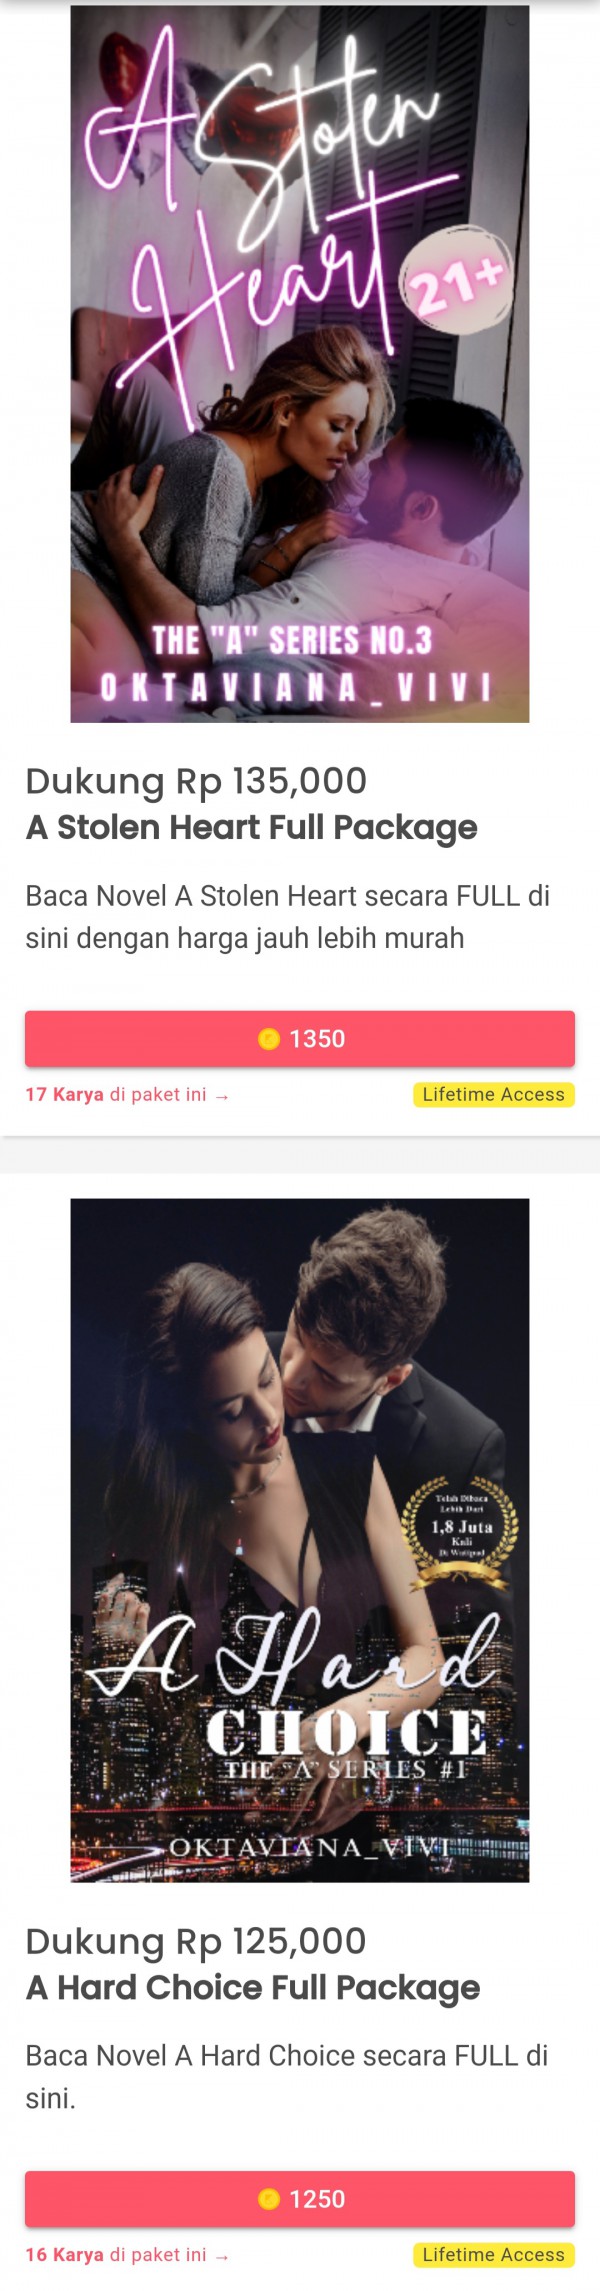Click the Dukung Rp 135,000 heading
The width and height of the screenshot is (600, 2291).
pos(196,781)
